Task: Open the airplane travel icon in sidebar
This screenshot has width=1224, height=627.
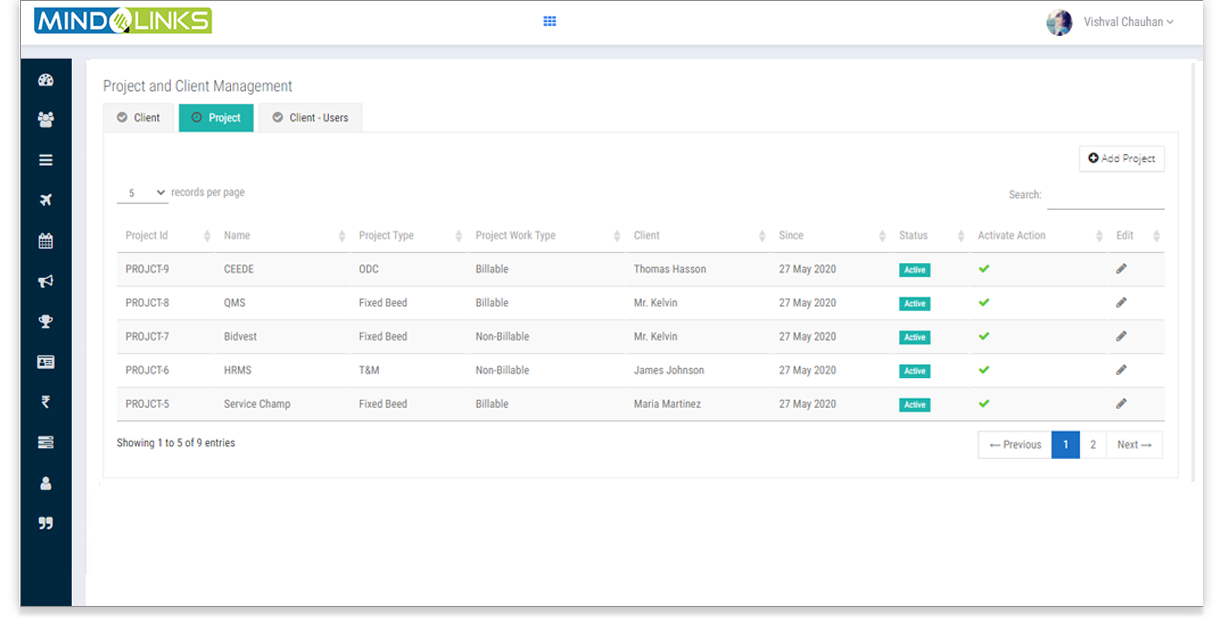Action: (x=45, y=200)
